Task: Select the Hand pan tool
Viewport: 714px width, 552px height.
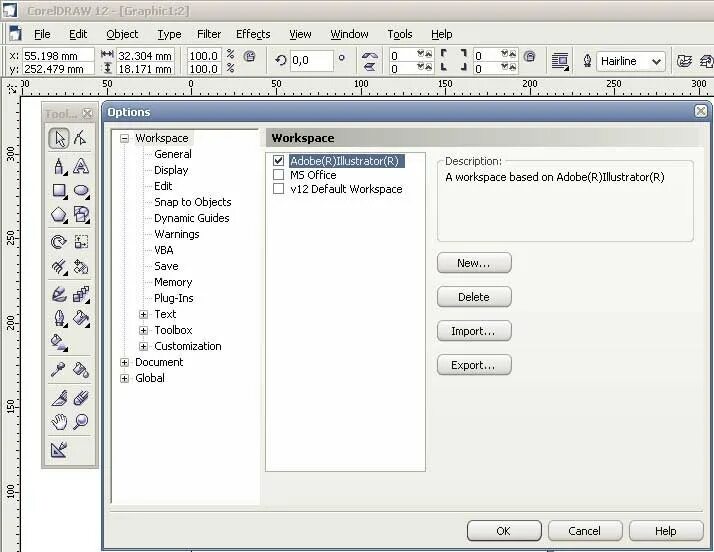Action: pos(59,422)
